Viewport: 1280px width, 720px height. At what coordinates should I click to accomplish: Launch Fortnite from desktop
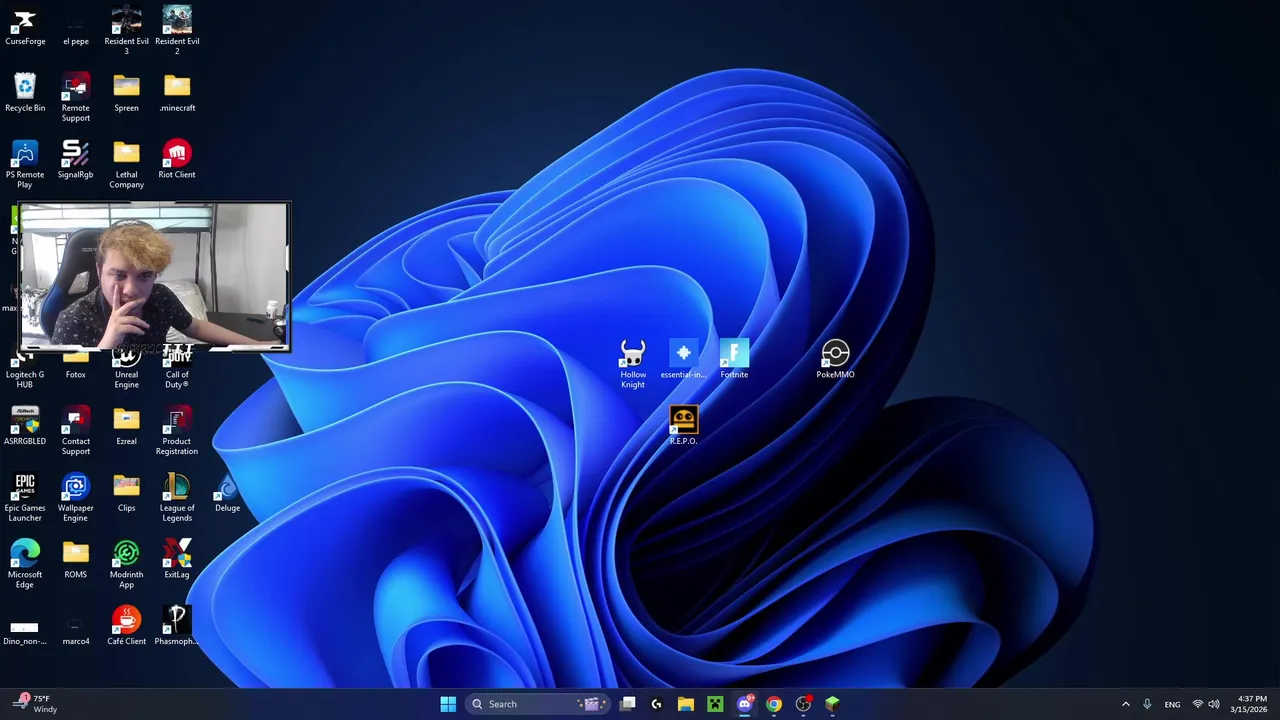point(734,360)
